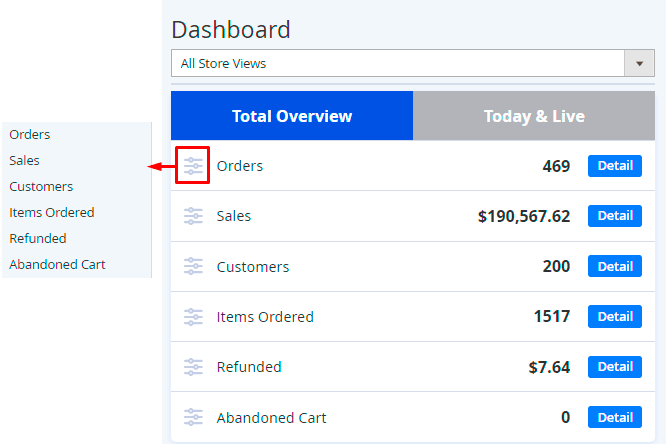Select Orders in the left menu

[30, 134]
